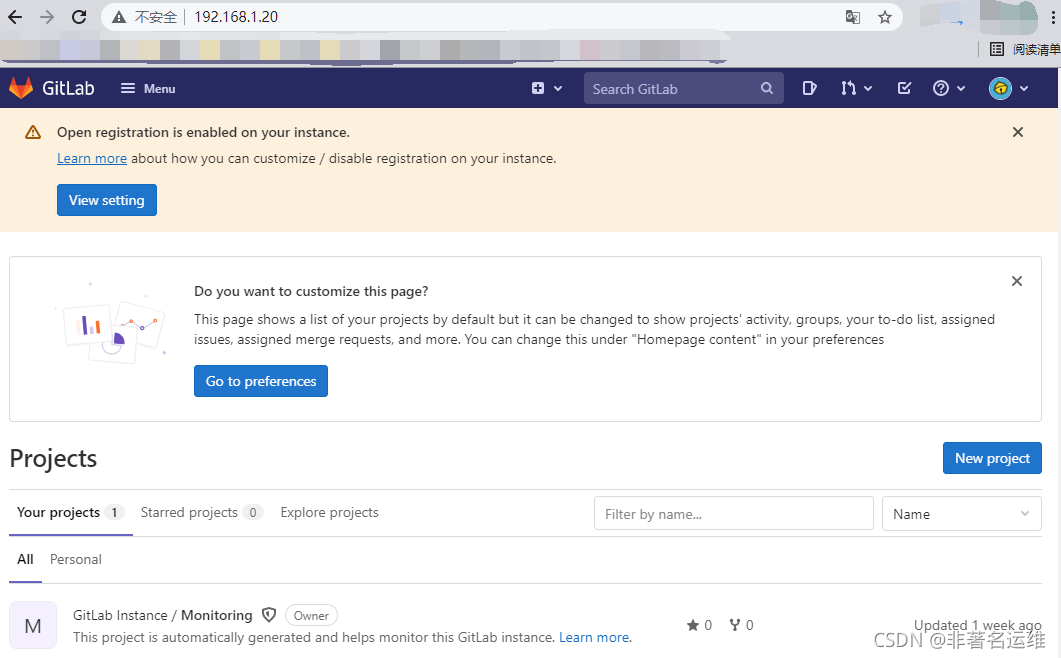1061x658 pixels.
Task: Click the Owner badge
Action: point(311,615)
